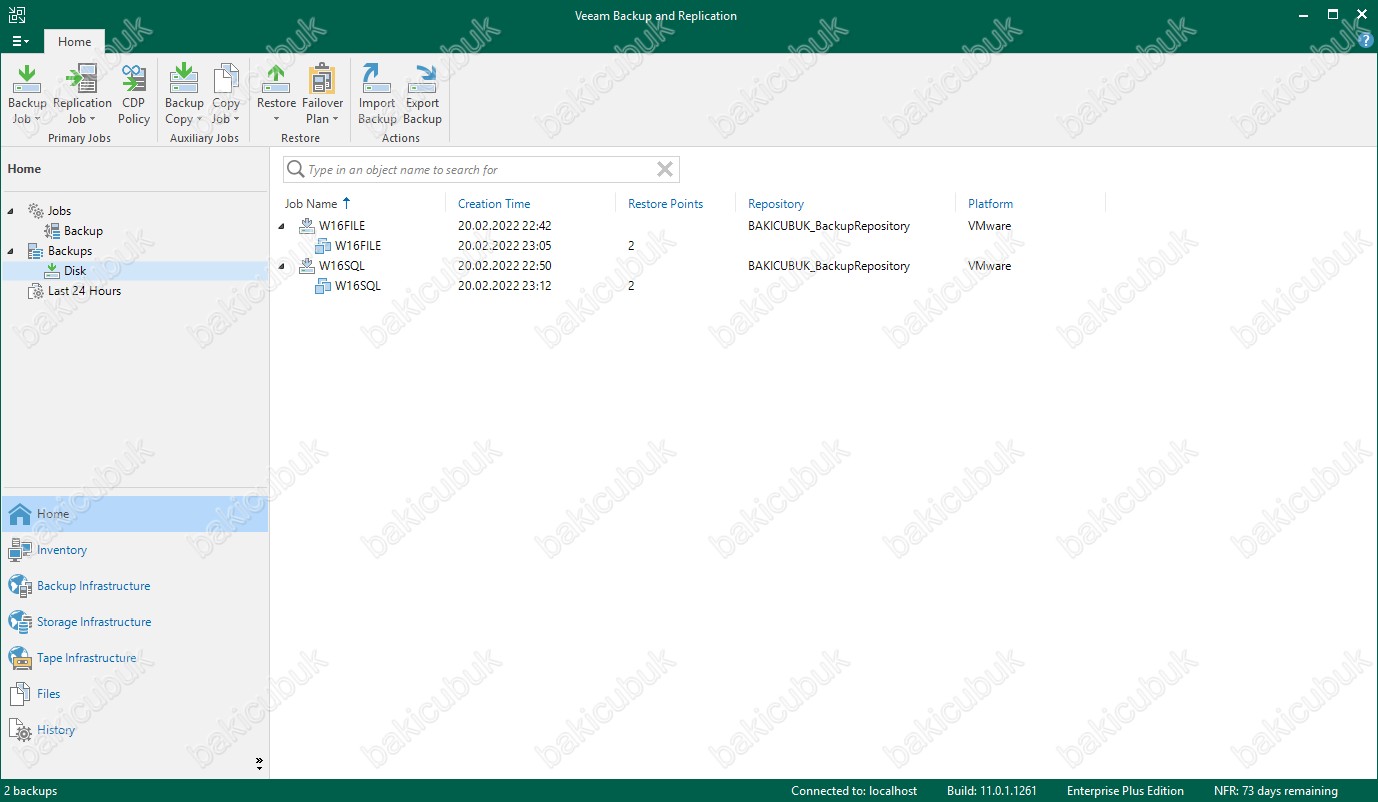Image resolution: width=1378 pixels, height=802 pixels.
Task: Click the Storage Infrastructure view icon
Action: [x=20, y=622]
